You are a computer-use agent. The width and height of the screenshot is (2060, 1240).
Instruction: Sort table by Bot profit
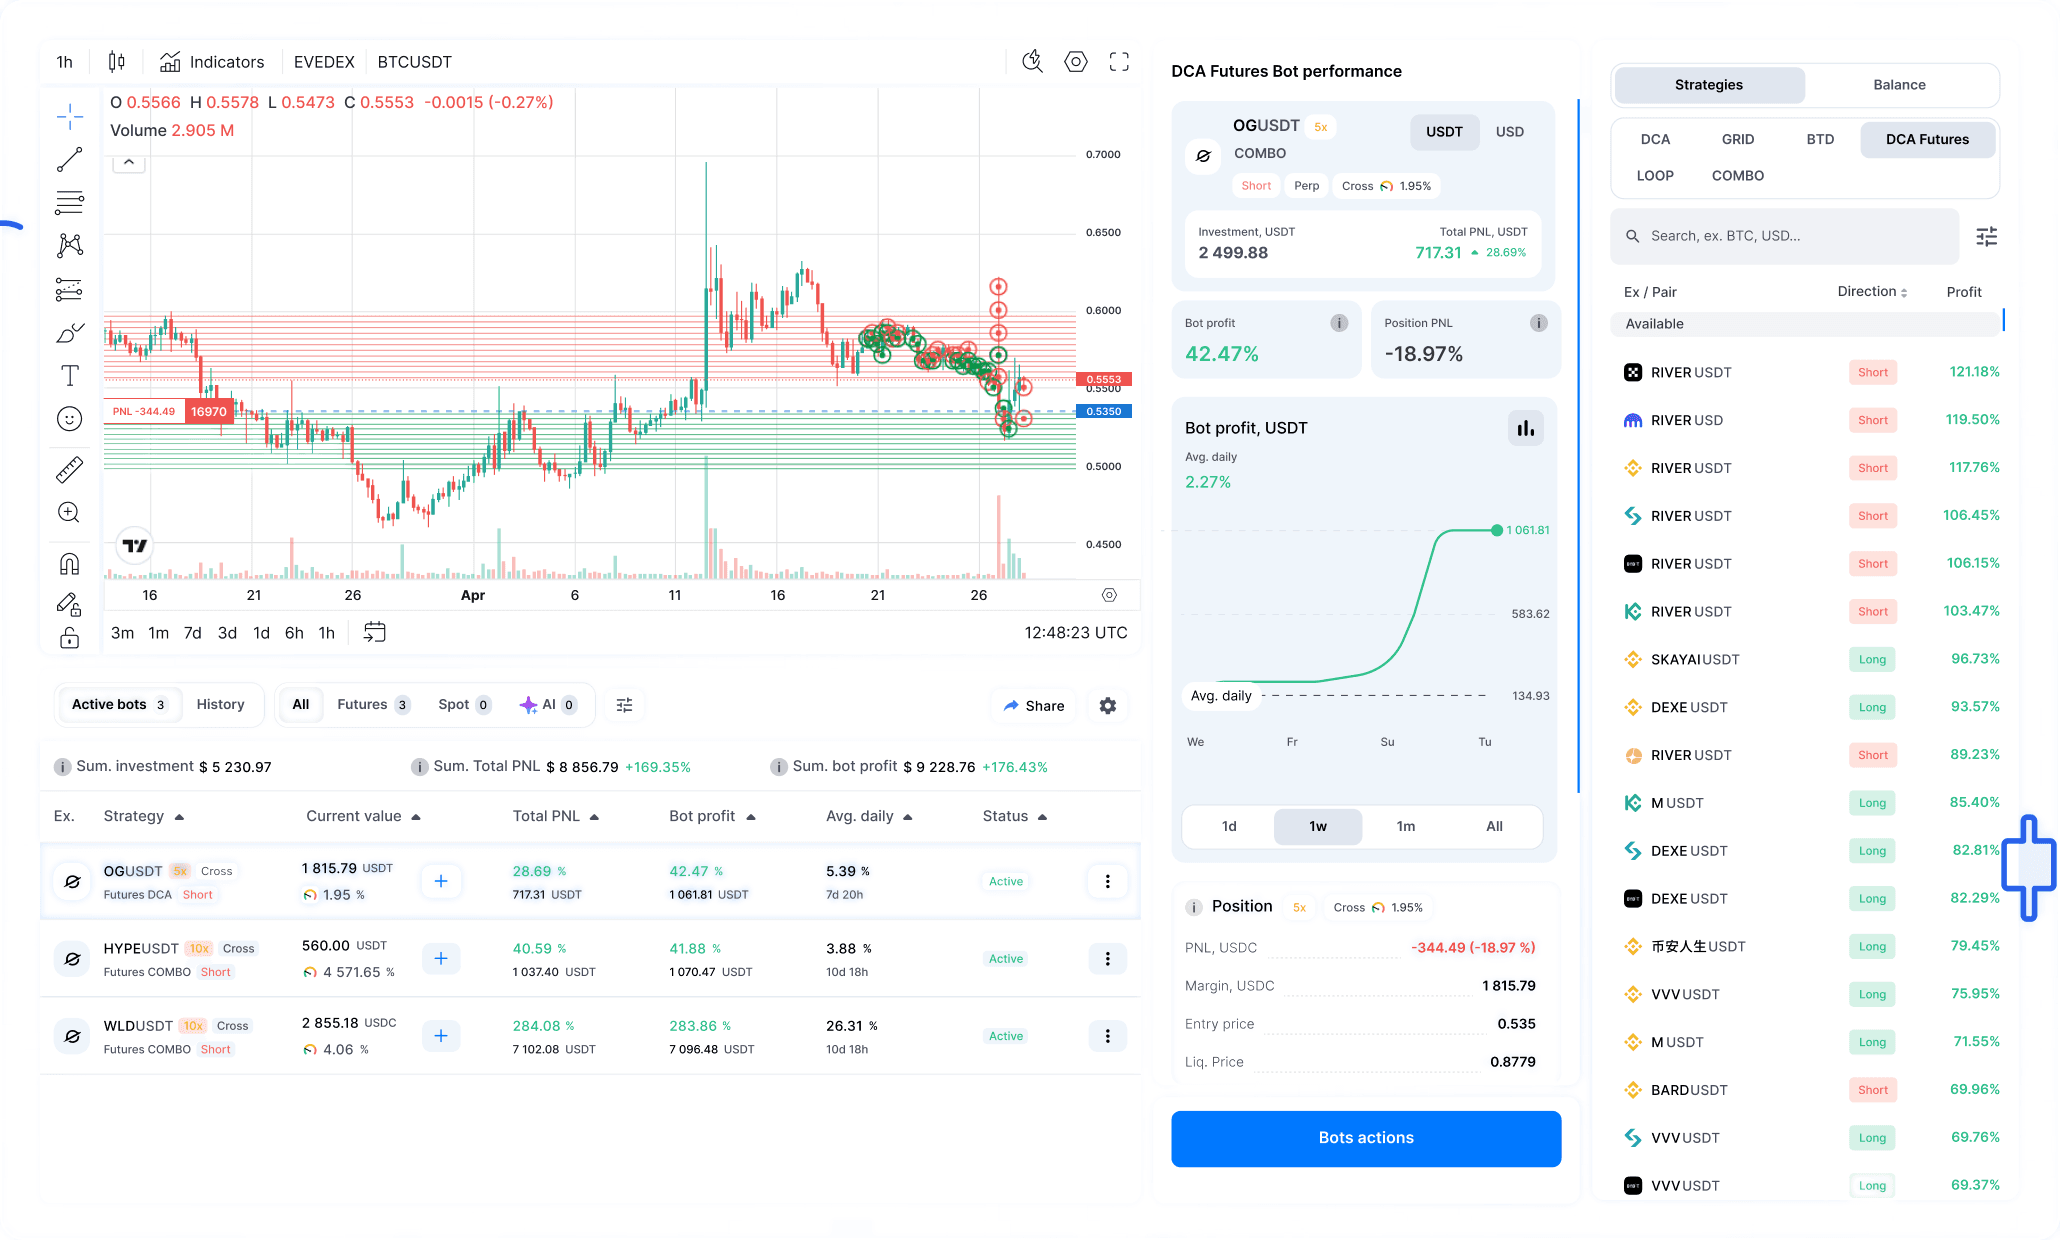712,816
